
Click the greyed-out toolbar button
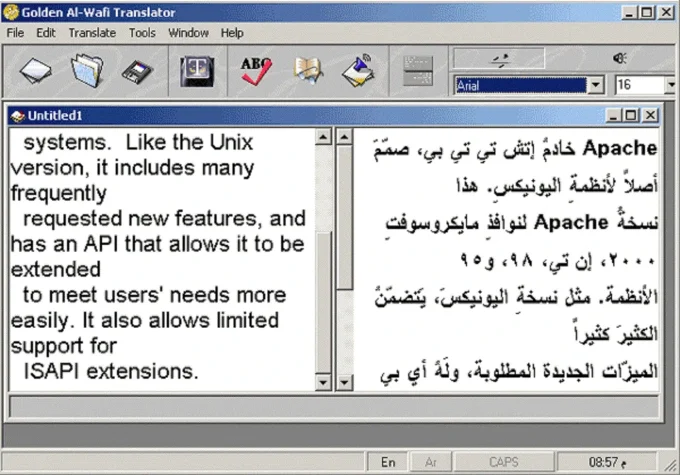click(x=419, y=70)
